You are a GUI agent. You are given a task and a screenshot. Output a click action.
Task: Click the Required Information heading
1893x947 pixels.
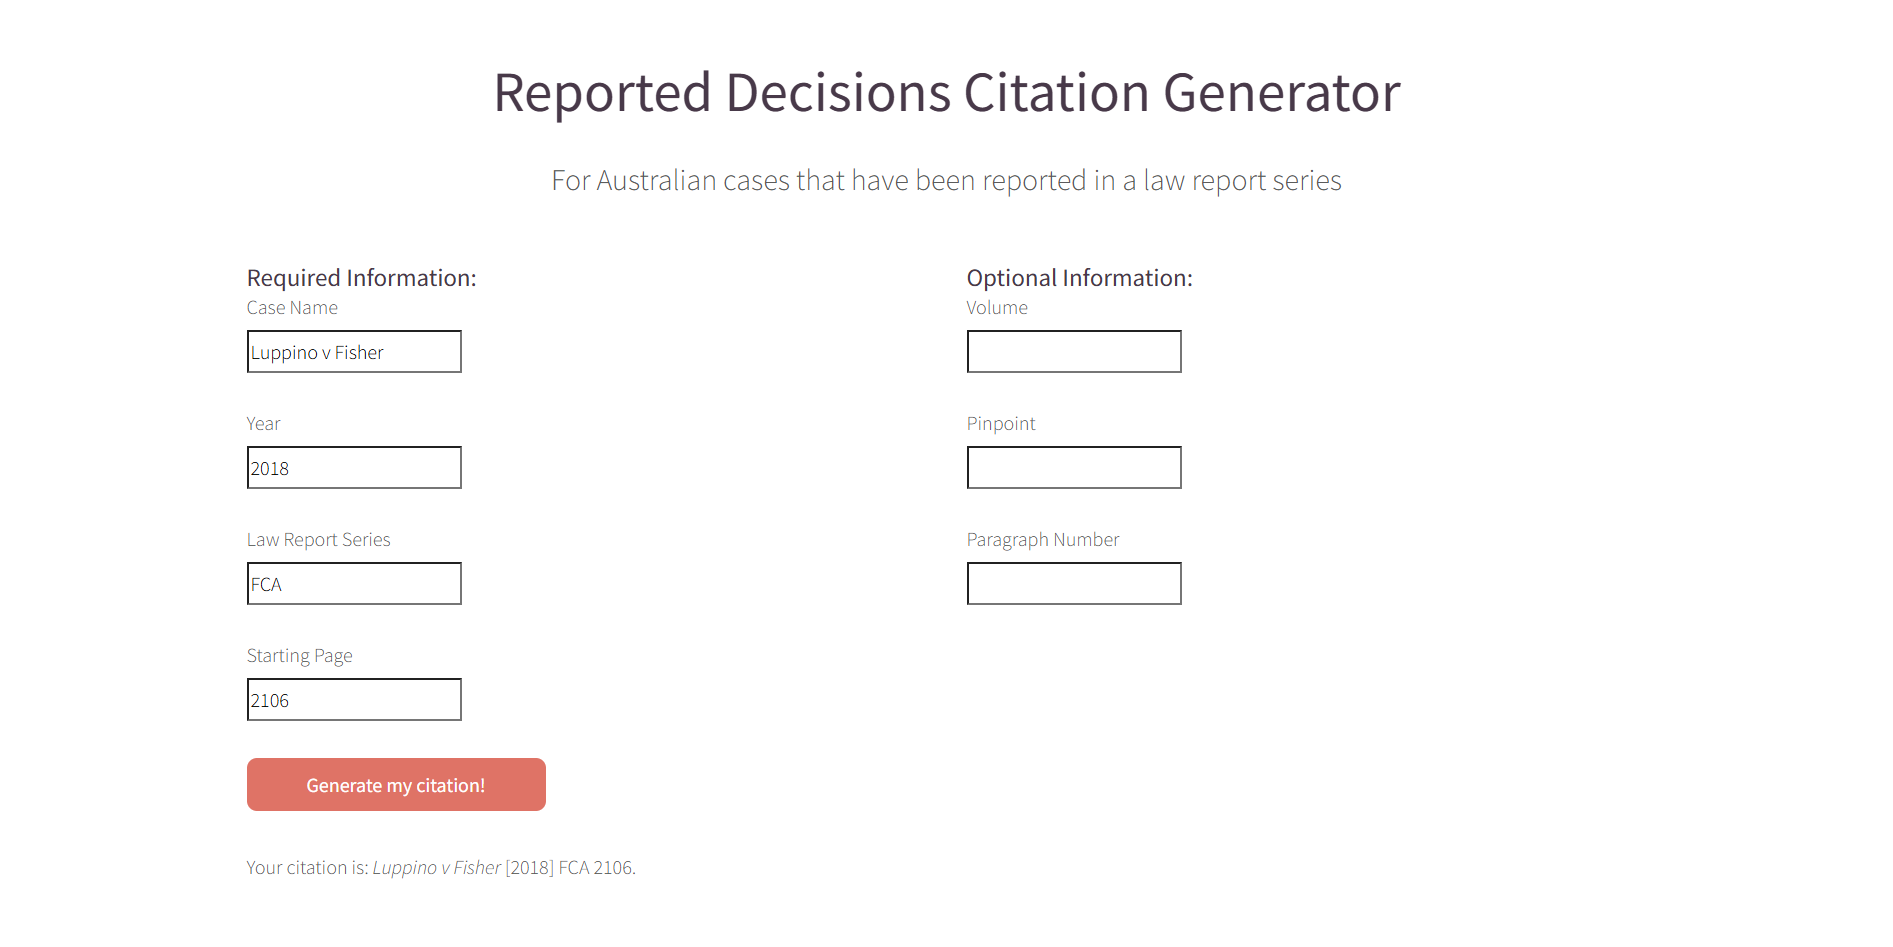click(361, 278)
